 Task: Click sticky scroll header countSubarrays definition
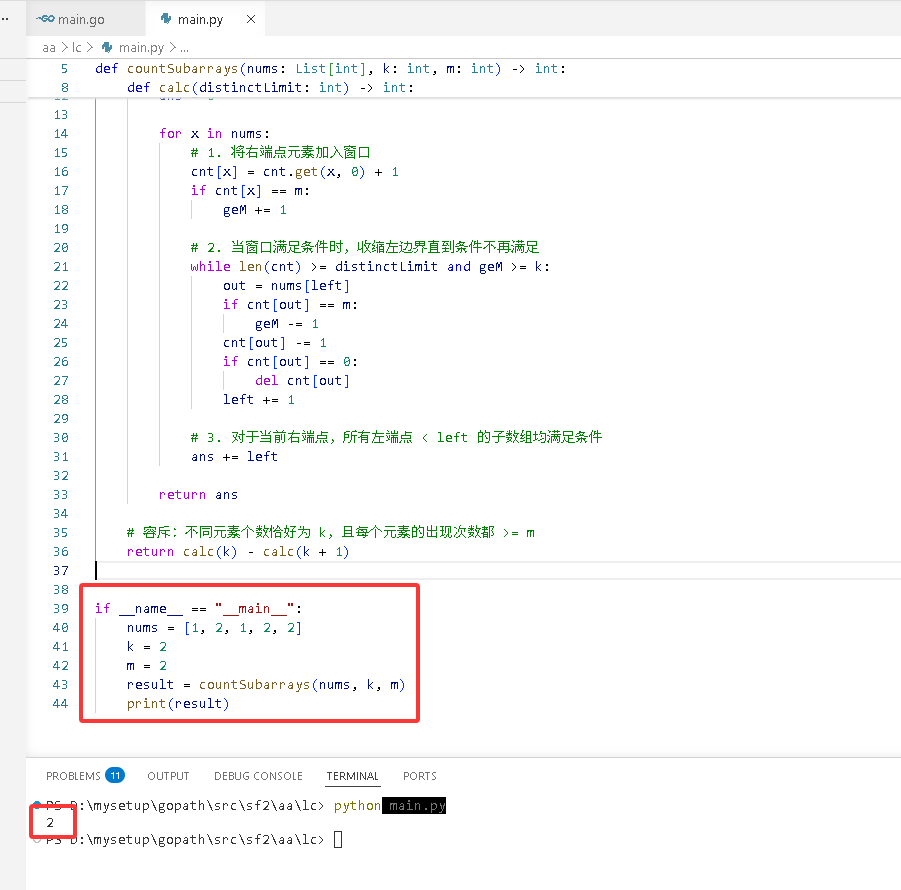[x=330, y=68]
